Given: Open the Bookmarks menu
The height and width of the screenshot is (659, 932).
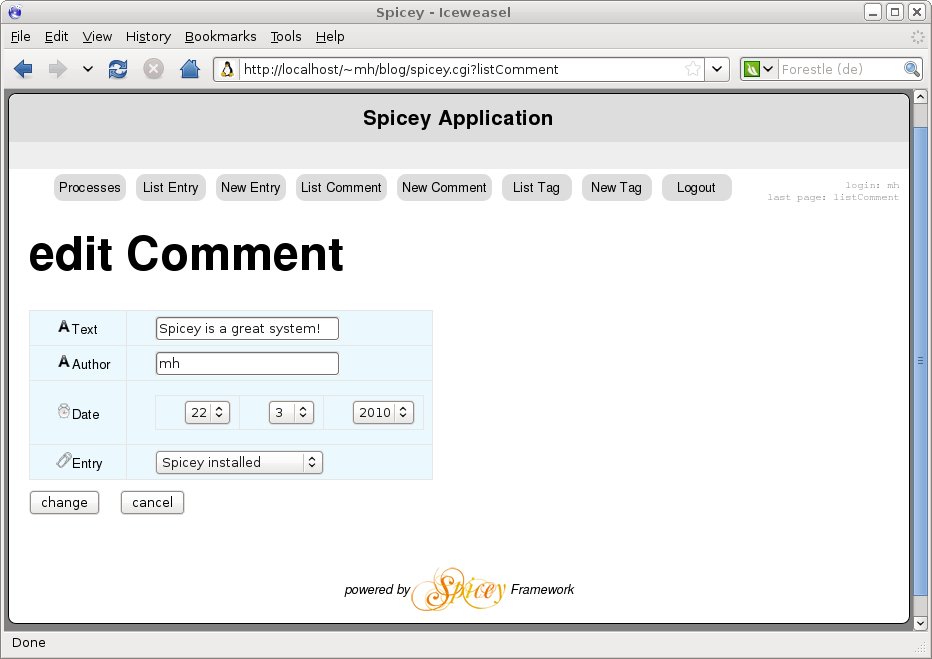Looking at the screenshot, I should click(x=221, y=37).
